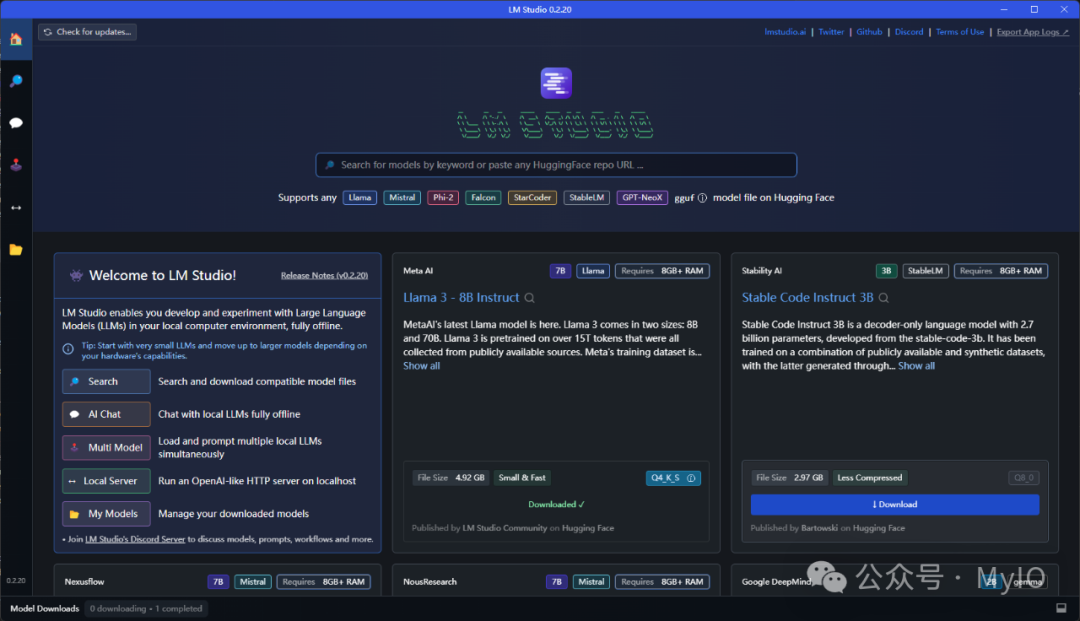Open the Search sidebar magnifier icon

pos(16,81)
